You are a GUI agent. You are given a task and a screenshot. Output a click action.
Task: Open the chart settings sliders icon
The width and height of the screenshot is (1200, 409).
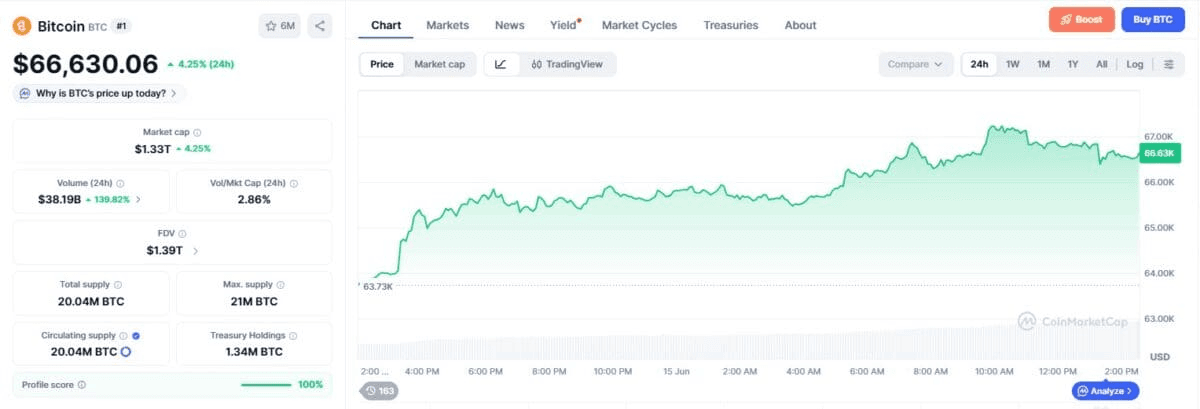point(1168,64)
